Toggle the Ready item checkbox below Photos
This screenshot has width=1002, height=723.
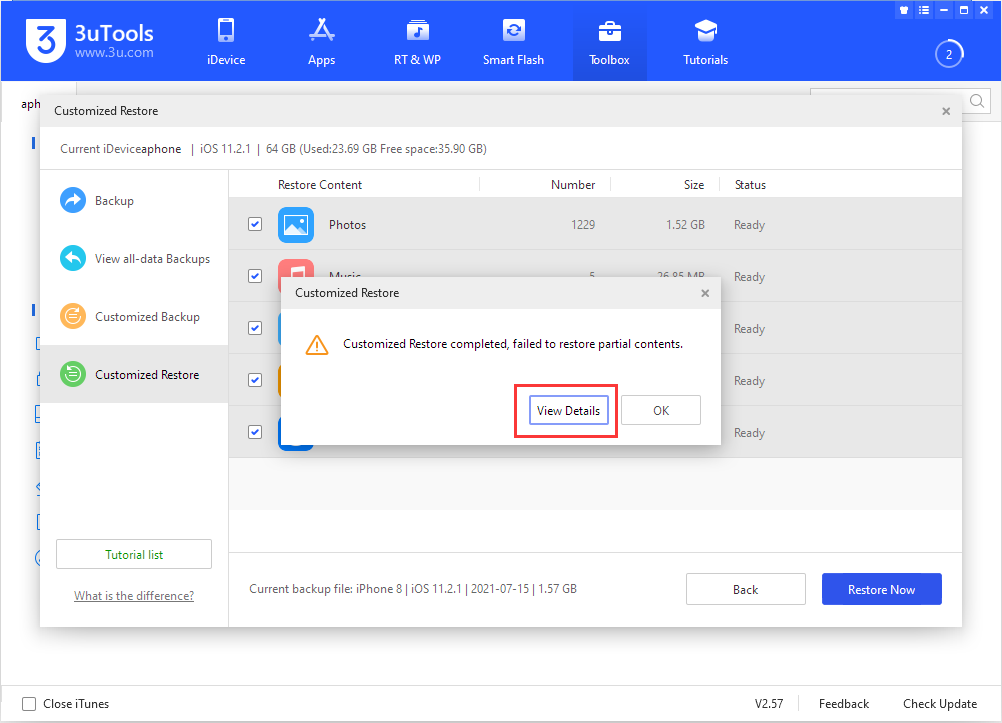point(254,276)
